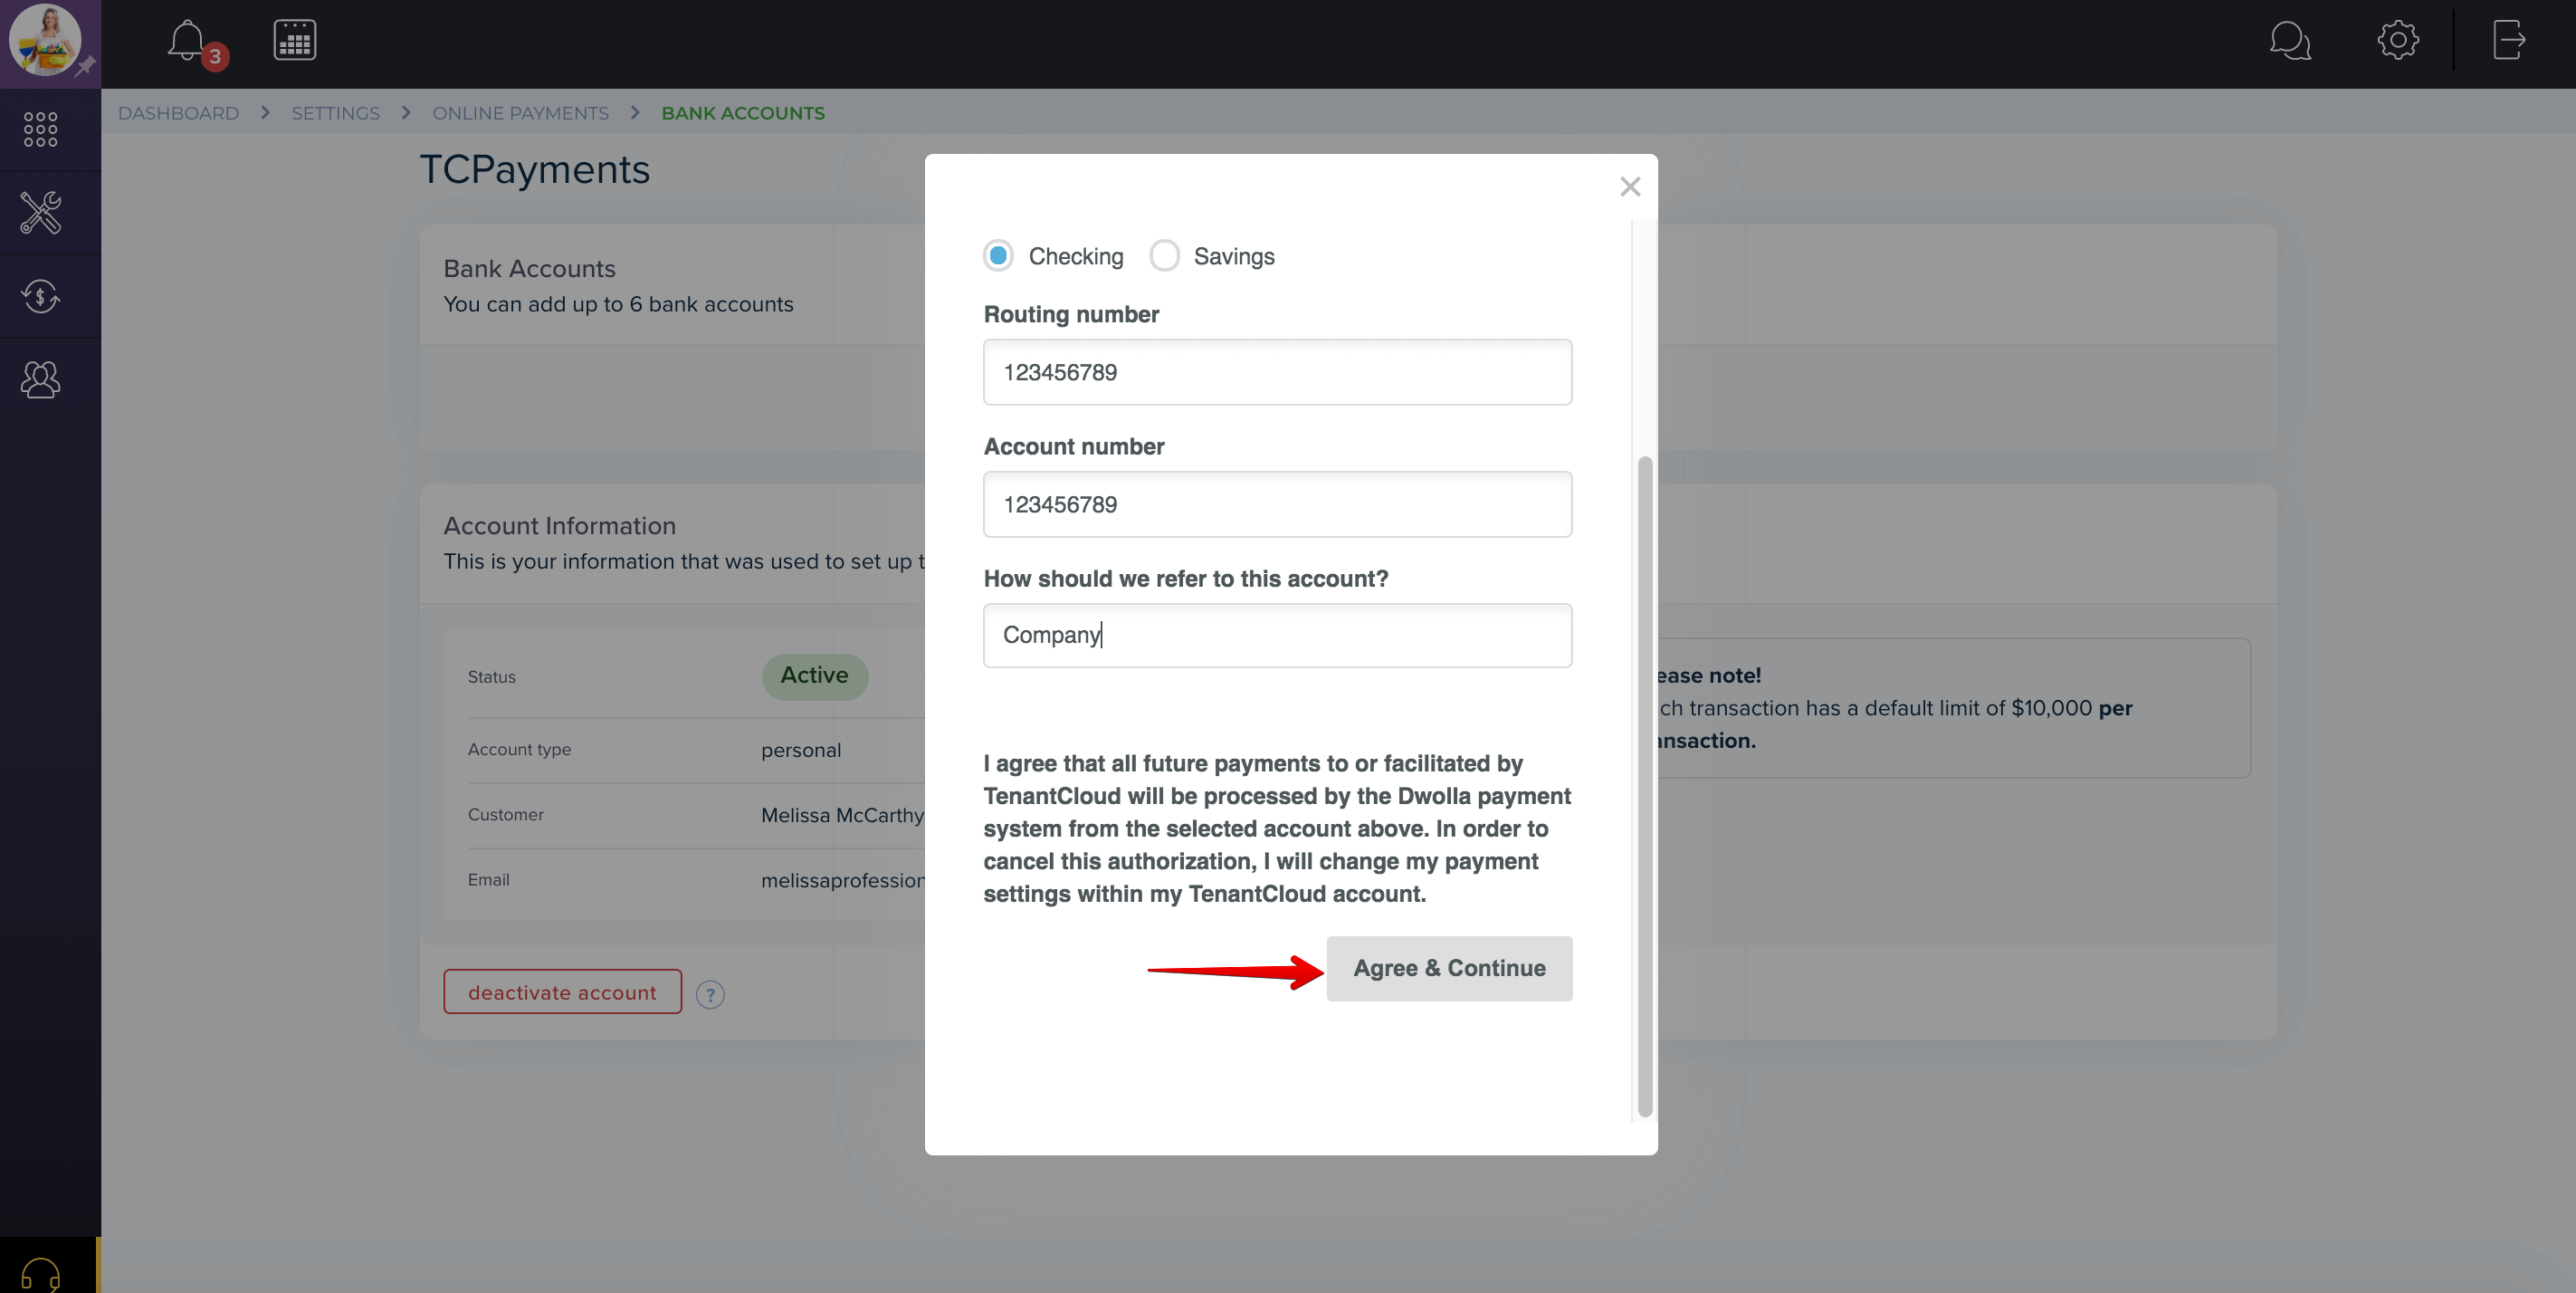Go to ONLINE PAYMENTS breadcrumb

[520, 113]
